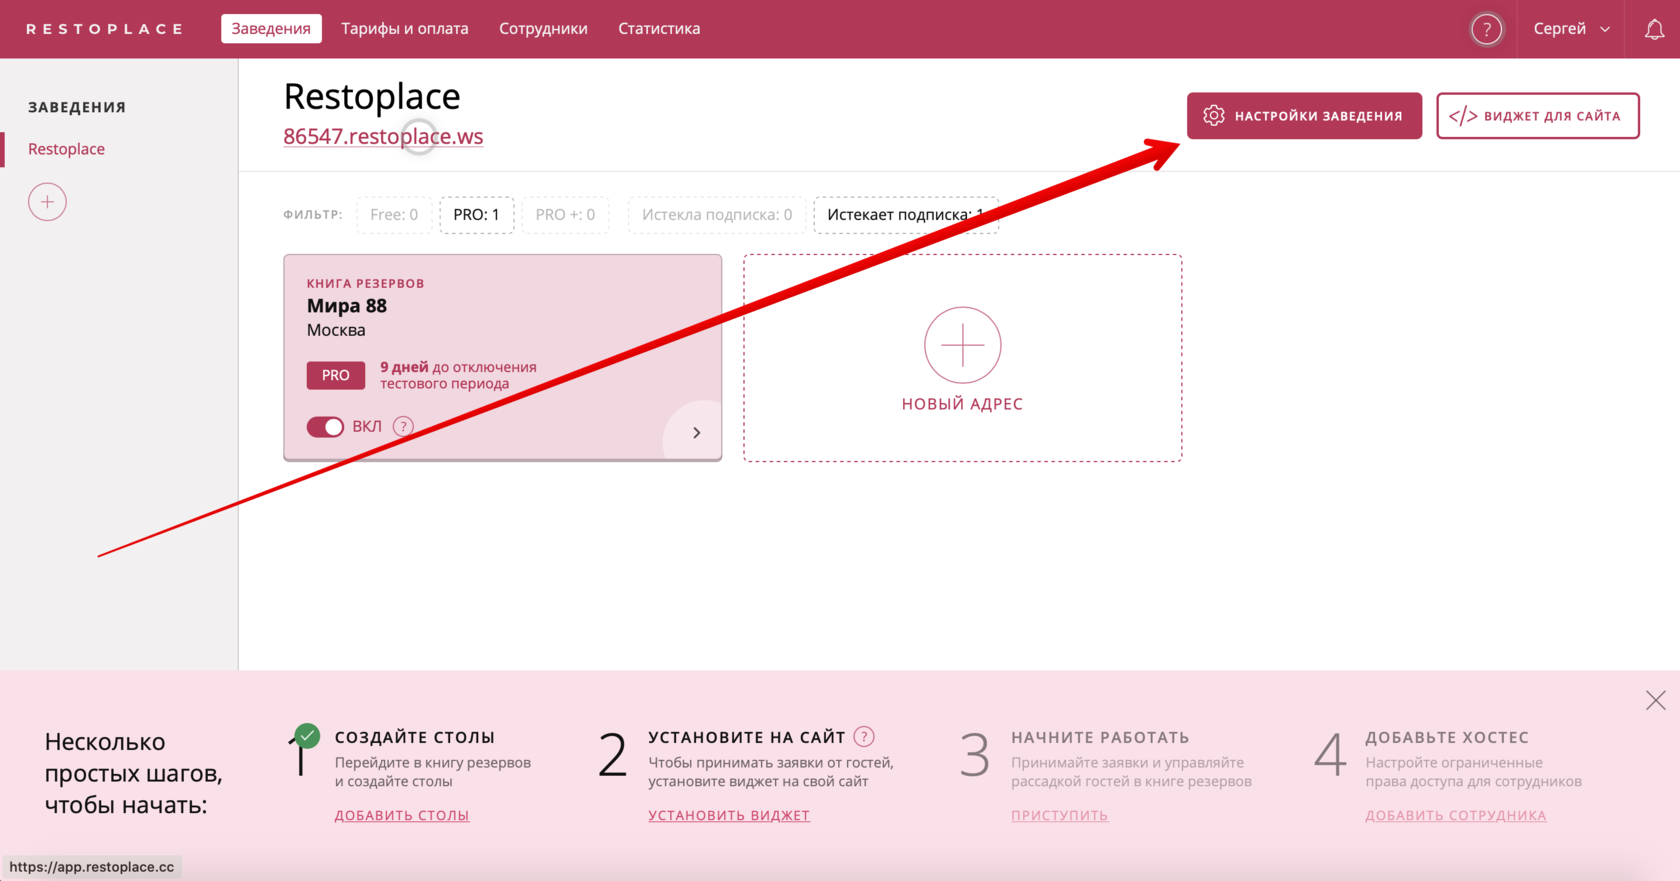Viewport: 1680px width, 881px height.
Task: Click the green checkmark on step 1
Action: pos(308,736)
